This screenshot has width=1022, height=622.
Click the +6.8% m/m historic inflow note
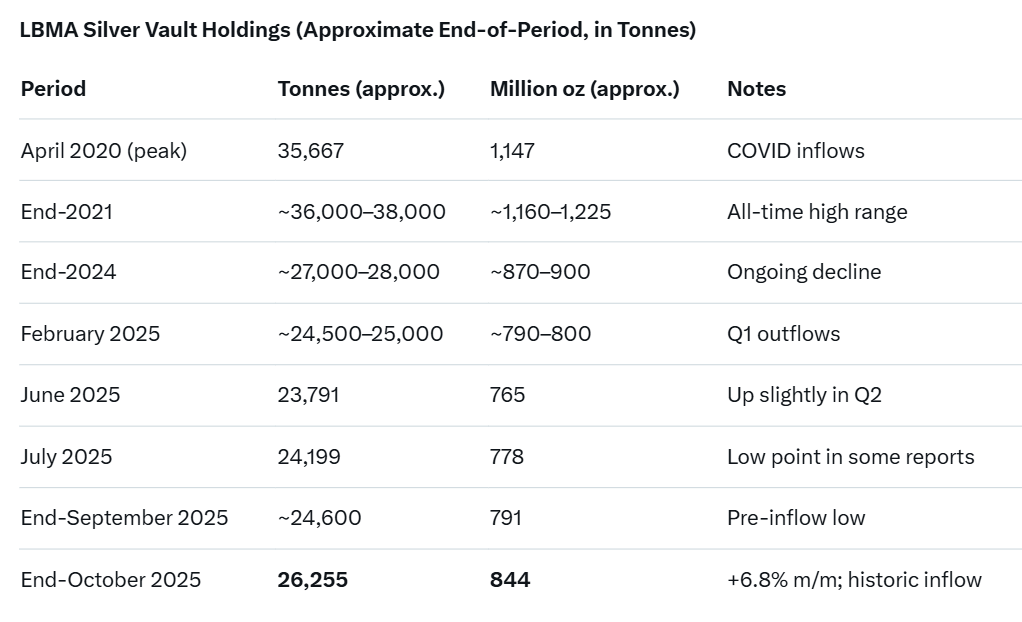(x=854, y=580)
